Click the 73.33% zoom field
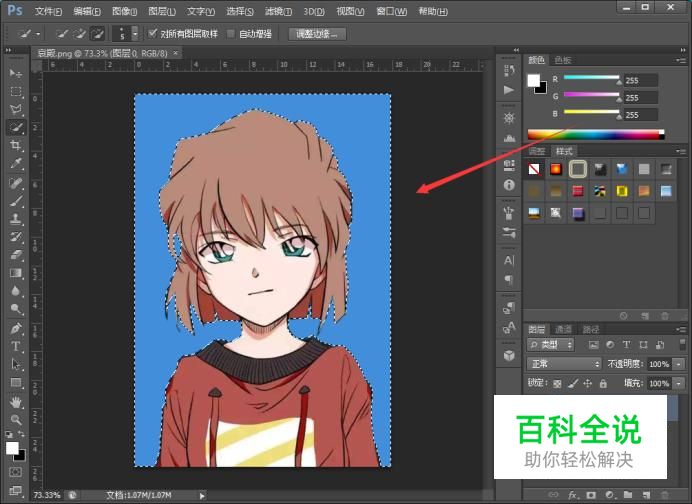This screenshot has width=692, height=504. 47,495
